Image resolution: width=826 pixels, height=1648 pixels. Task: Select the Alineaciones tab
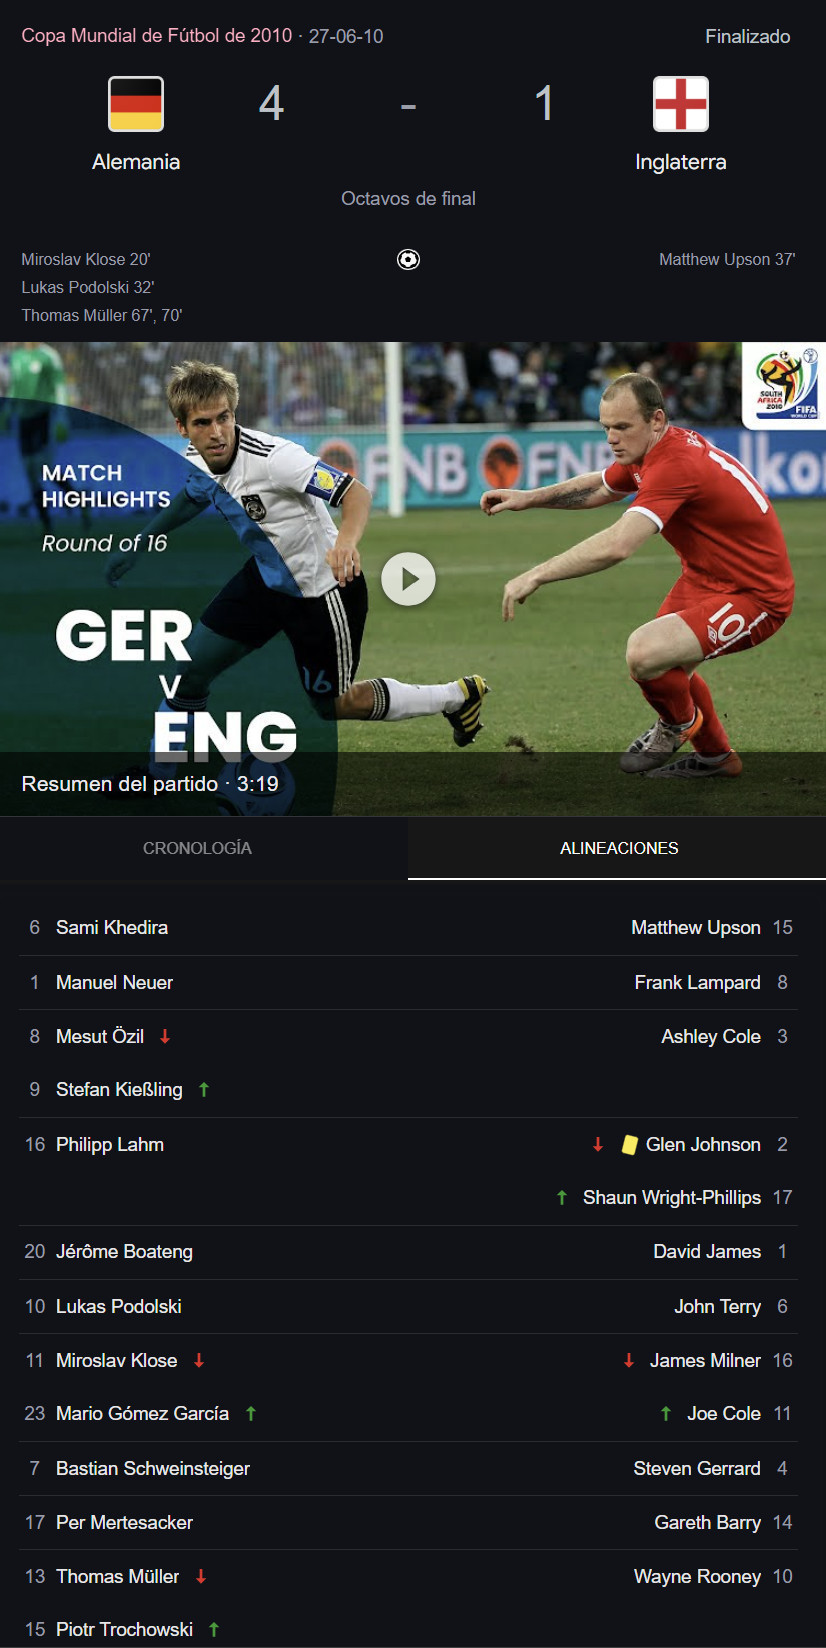click(617, 848)
